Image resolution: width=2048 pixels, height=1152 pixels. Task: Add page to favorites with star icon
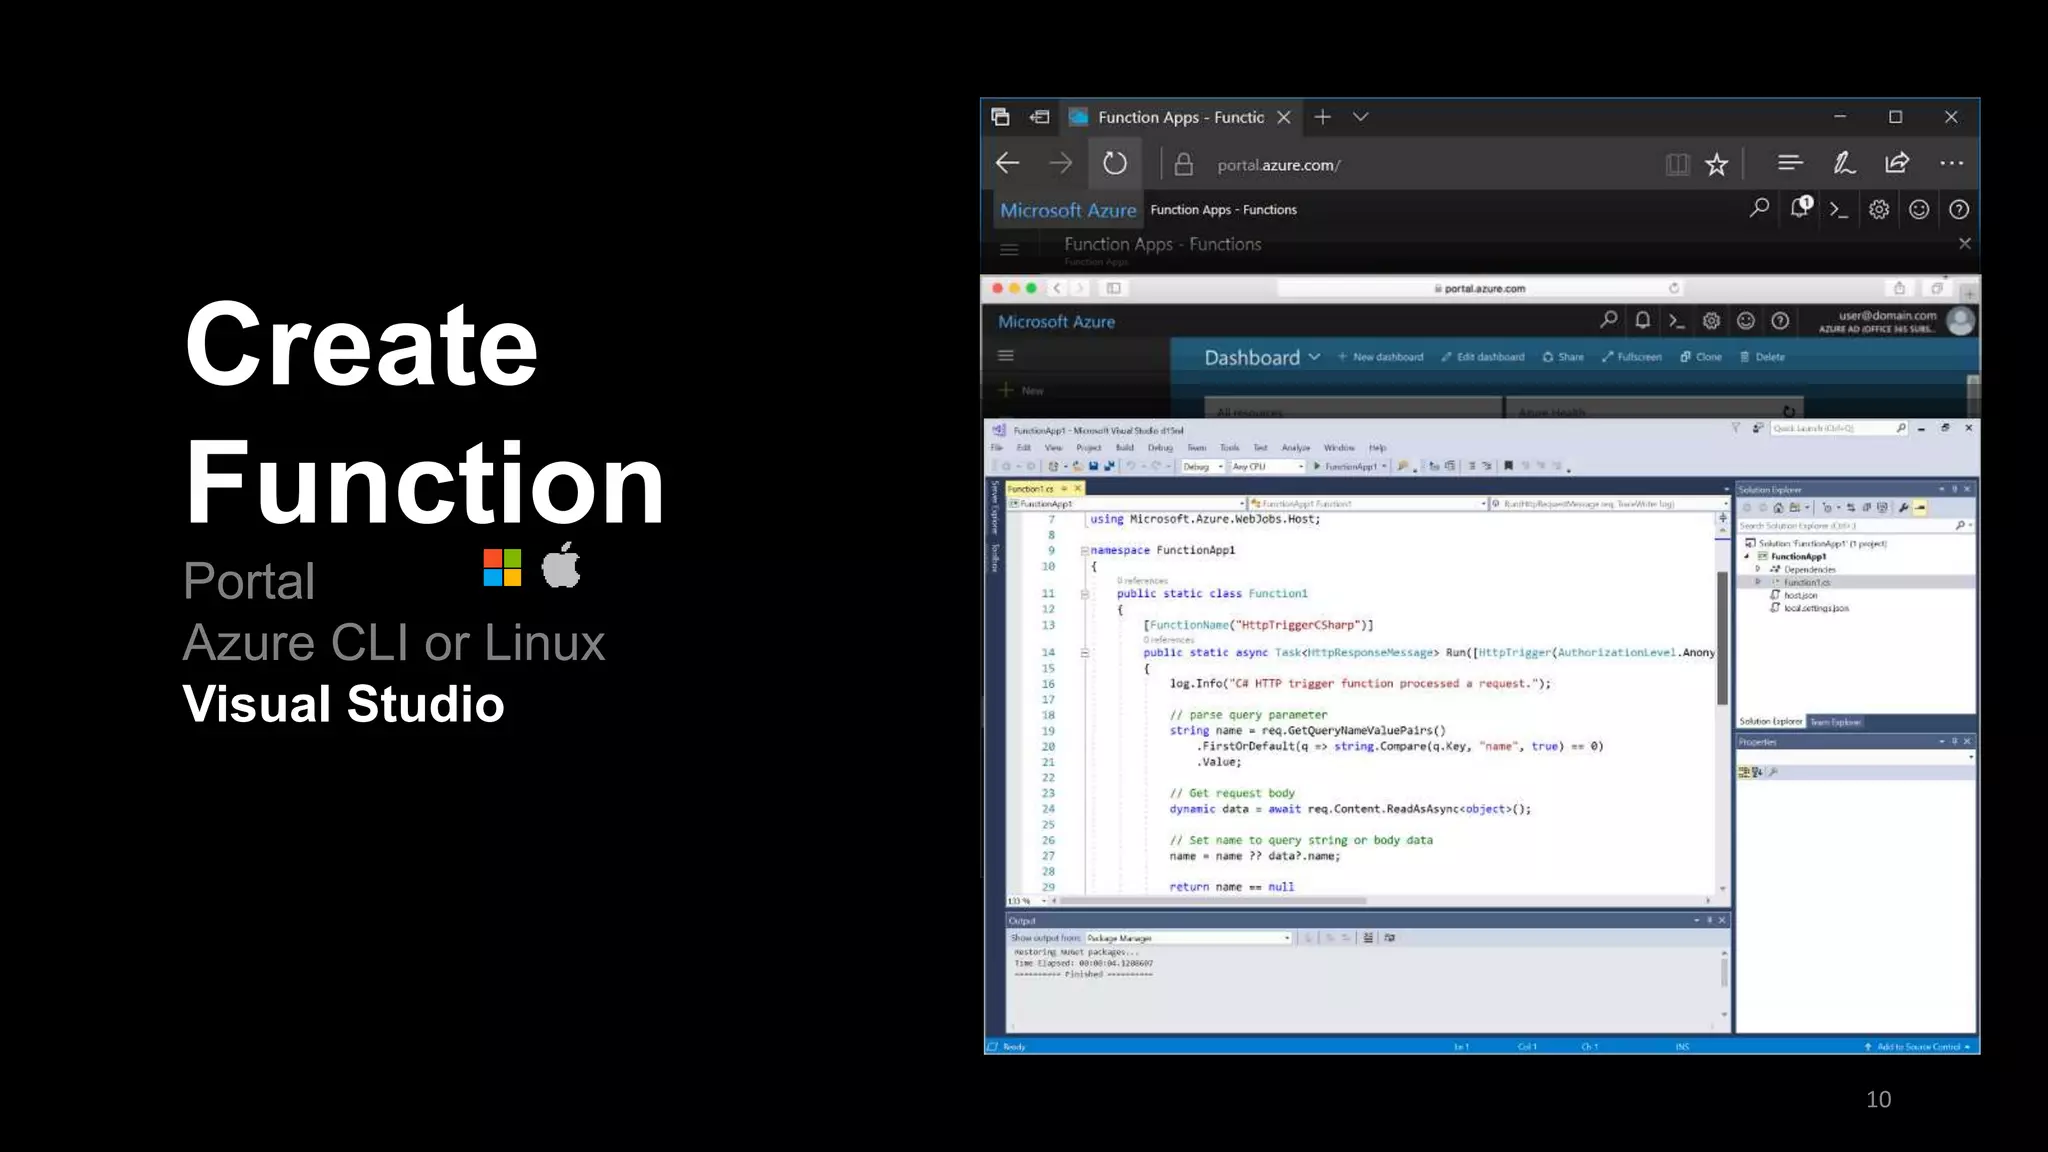tap(1717, 164)
